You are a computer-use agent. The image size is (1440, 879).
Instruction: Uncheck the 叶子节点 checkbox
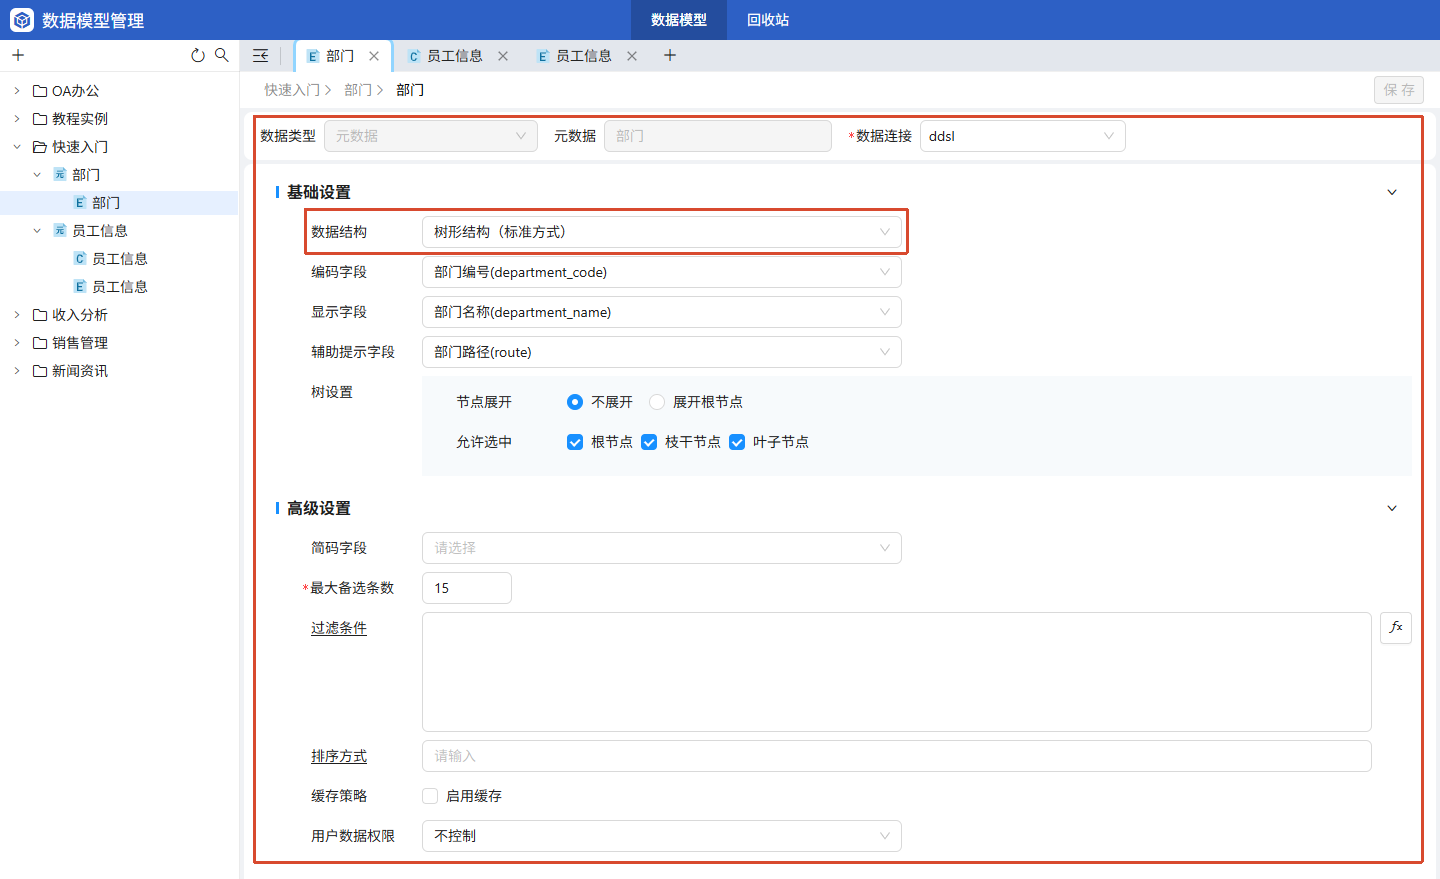click(737, 442)
